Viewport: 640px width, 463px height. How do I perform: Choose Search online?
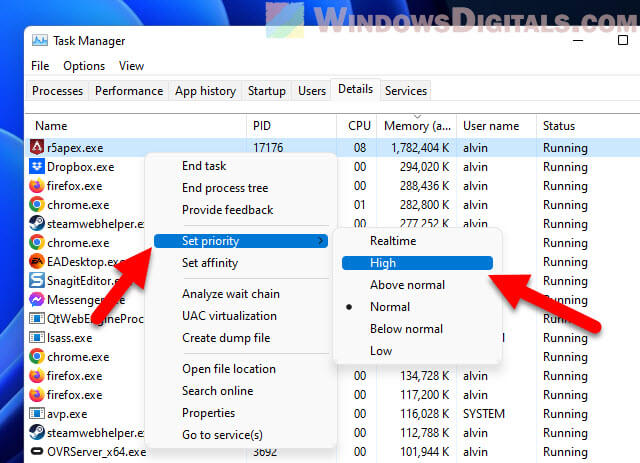(x=241, y=391)
